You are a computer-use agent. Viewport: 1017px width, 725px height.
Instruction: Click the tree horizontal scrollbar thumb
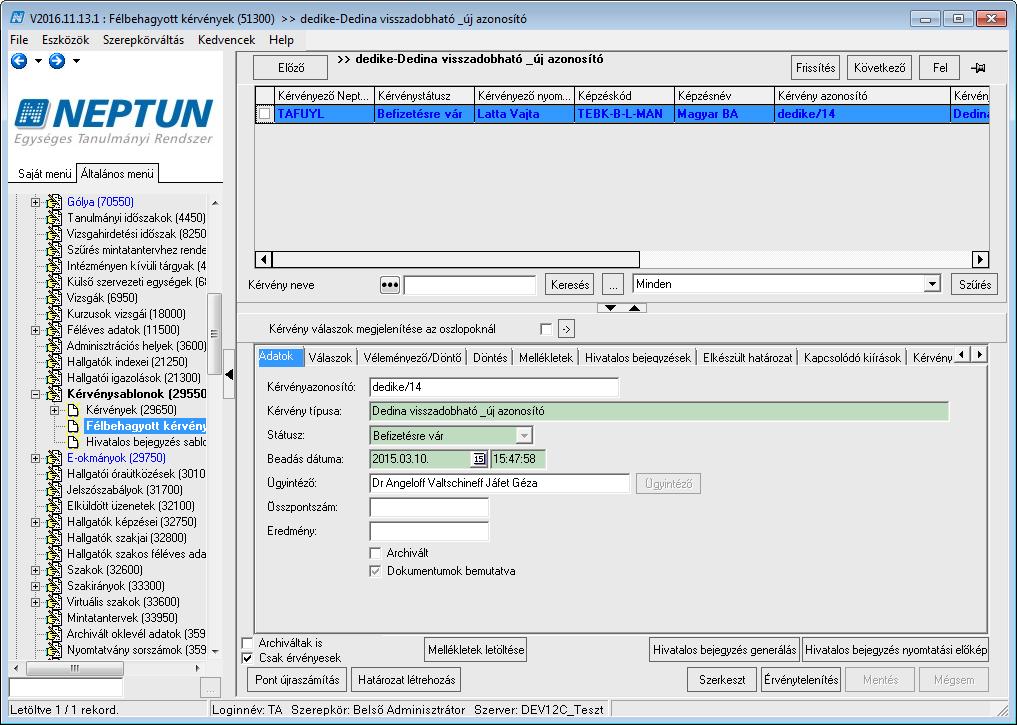click(x=75, y=668)
